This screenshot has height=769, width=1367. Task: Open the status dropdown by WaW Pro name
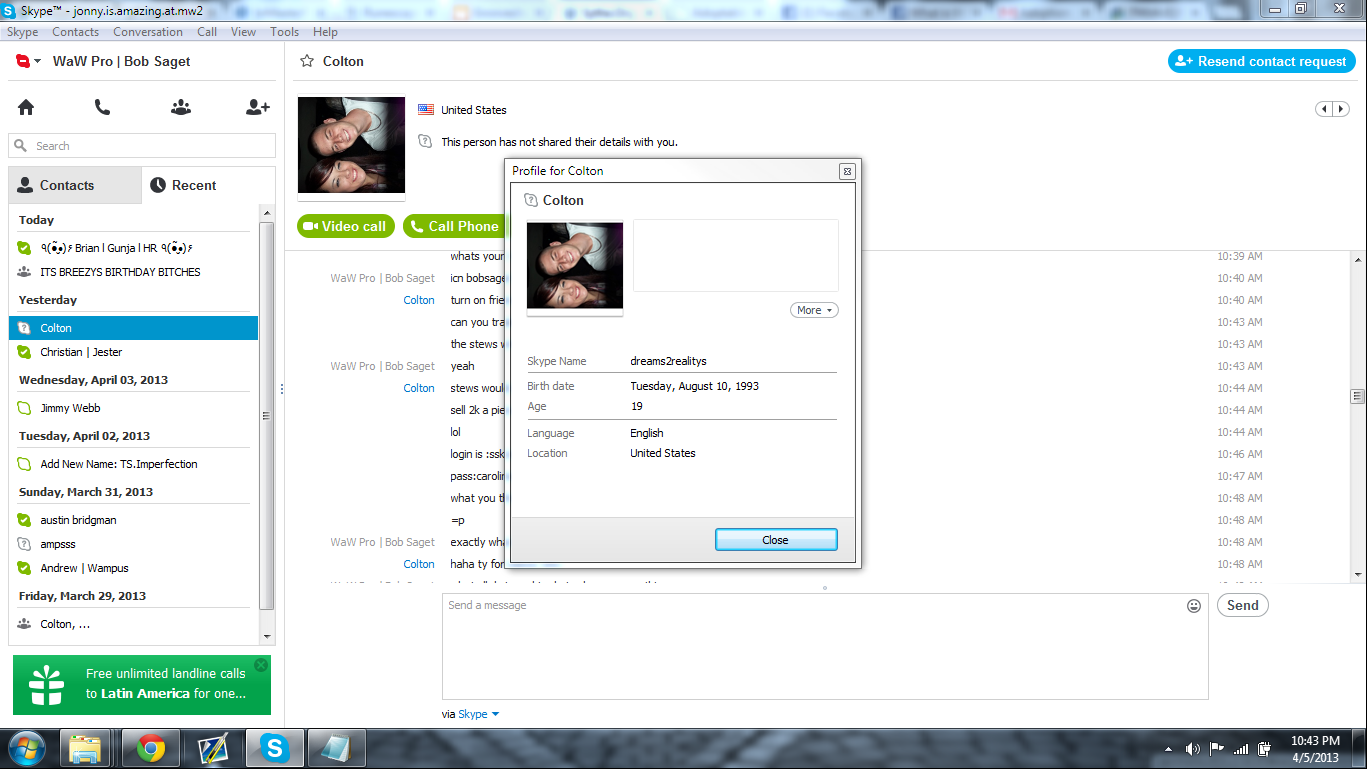(29, 61)
